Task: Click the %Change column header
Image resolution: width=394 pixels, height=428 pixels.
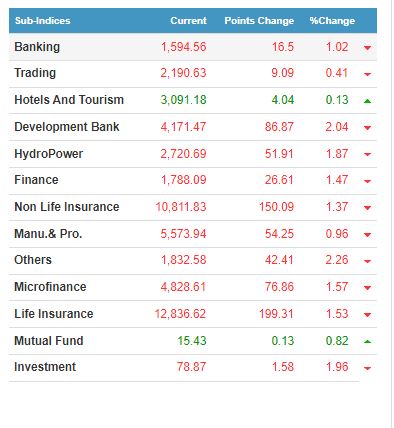Action: 332,21
